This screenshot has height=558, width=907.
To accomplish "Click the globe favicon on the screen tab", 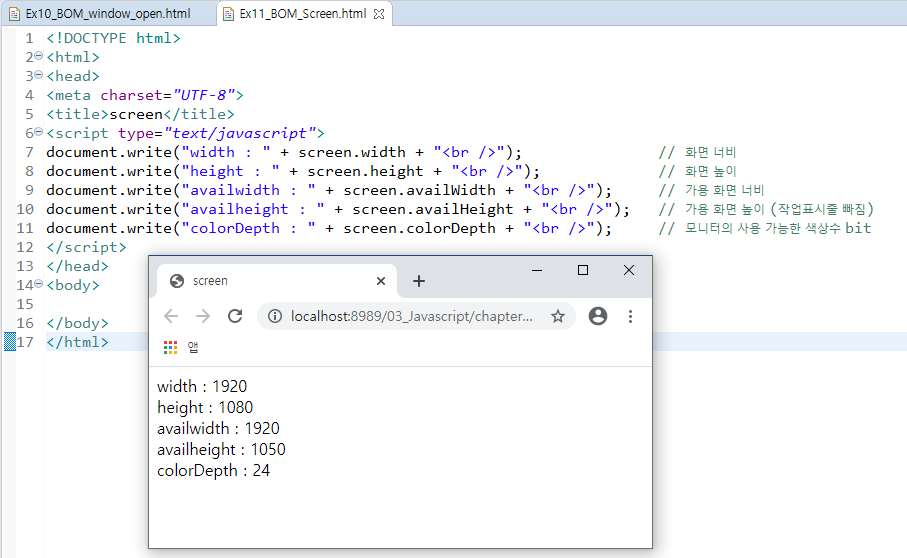I will point(176,281).
